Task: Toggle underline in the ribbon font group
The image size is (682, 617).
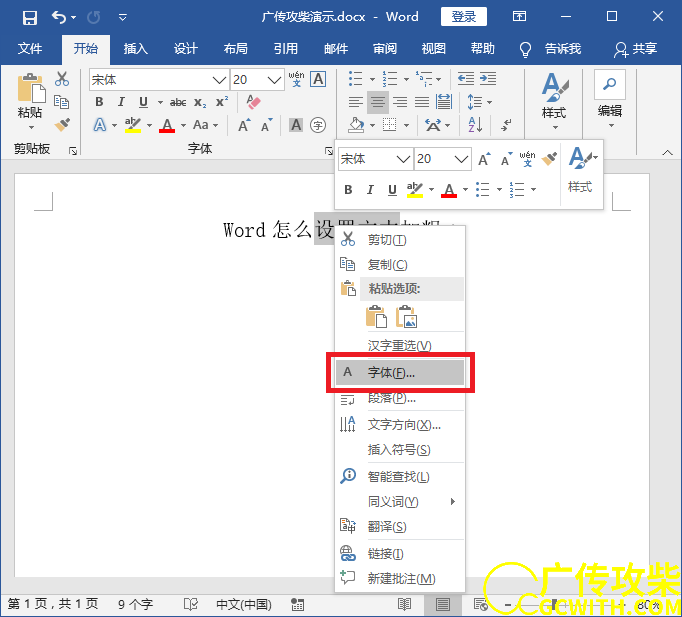Action: [x=143, y=102]
